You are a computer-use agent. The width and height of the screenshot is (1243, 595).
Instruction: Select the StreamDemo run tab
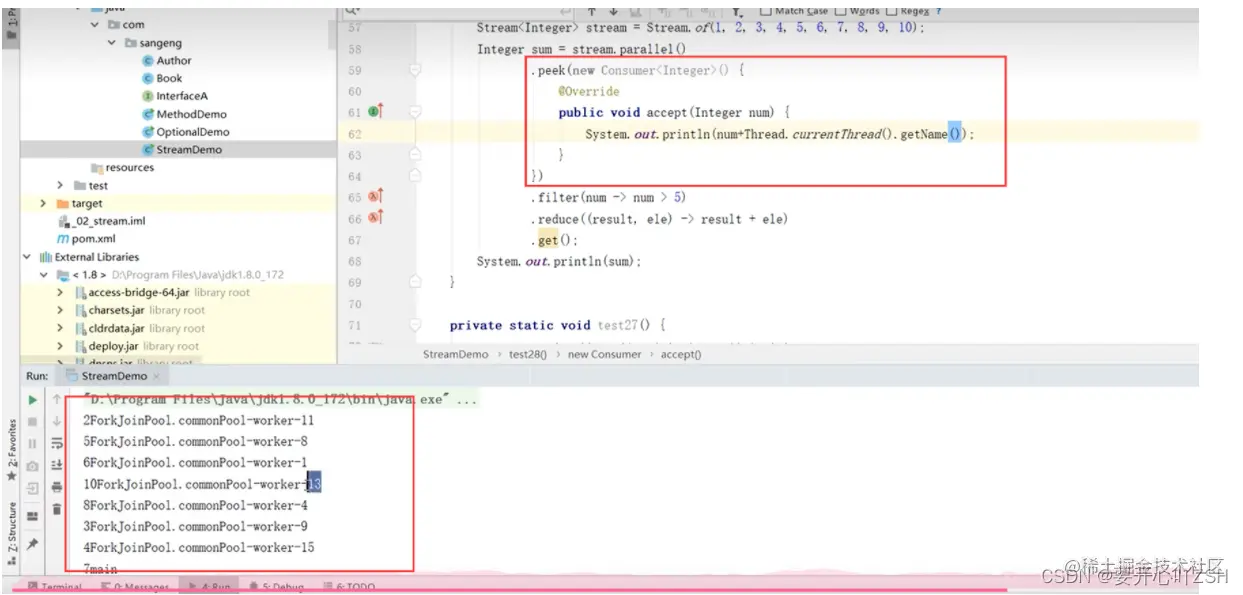coord(114,376)
